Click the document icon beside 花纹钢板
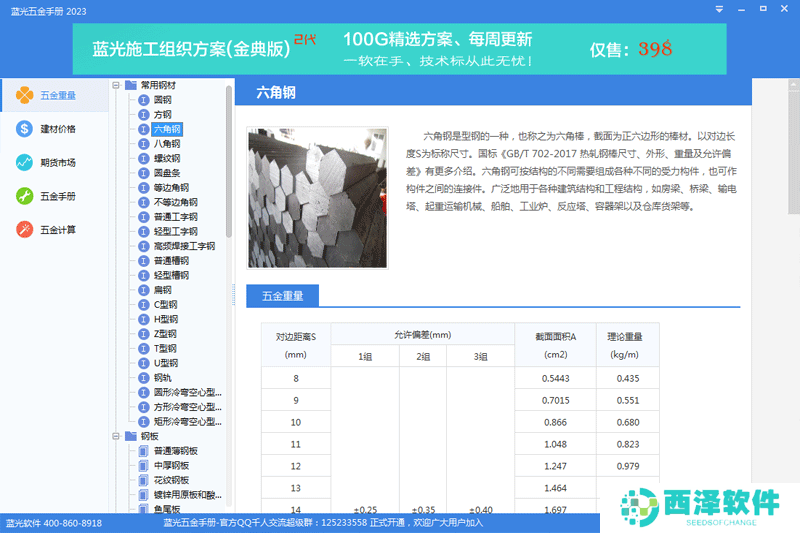This screenshot has height=533, width=800. (x=144, y=480)
